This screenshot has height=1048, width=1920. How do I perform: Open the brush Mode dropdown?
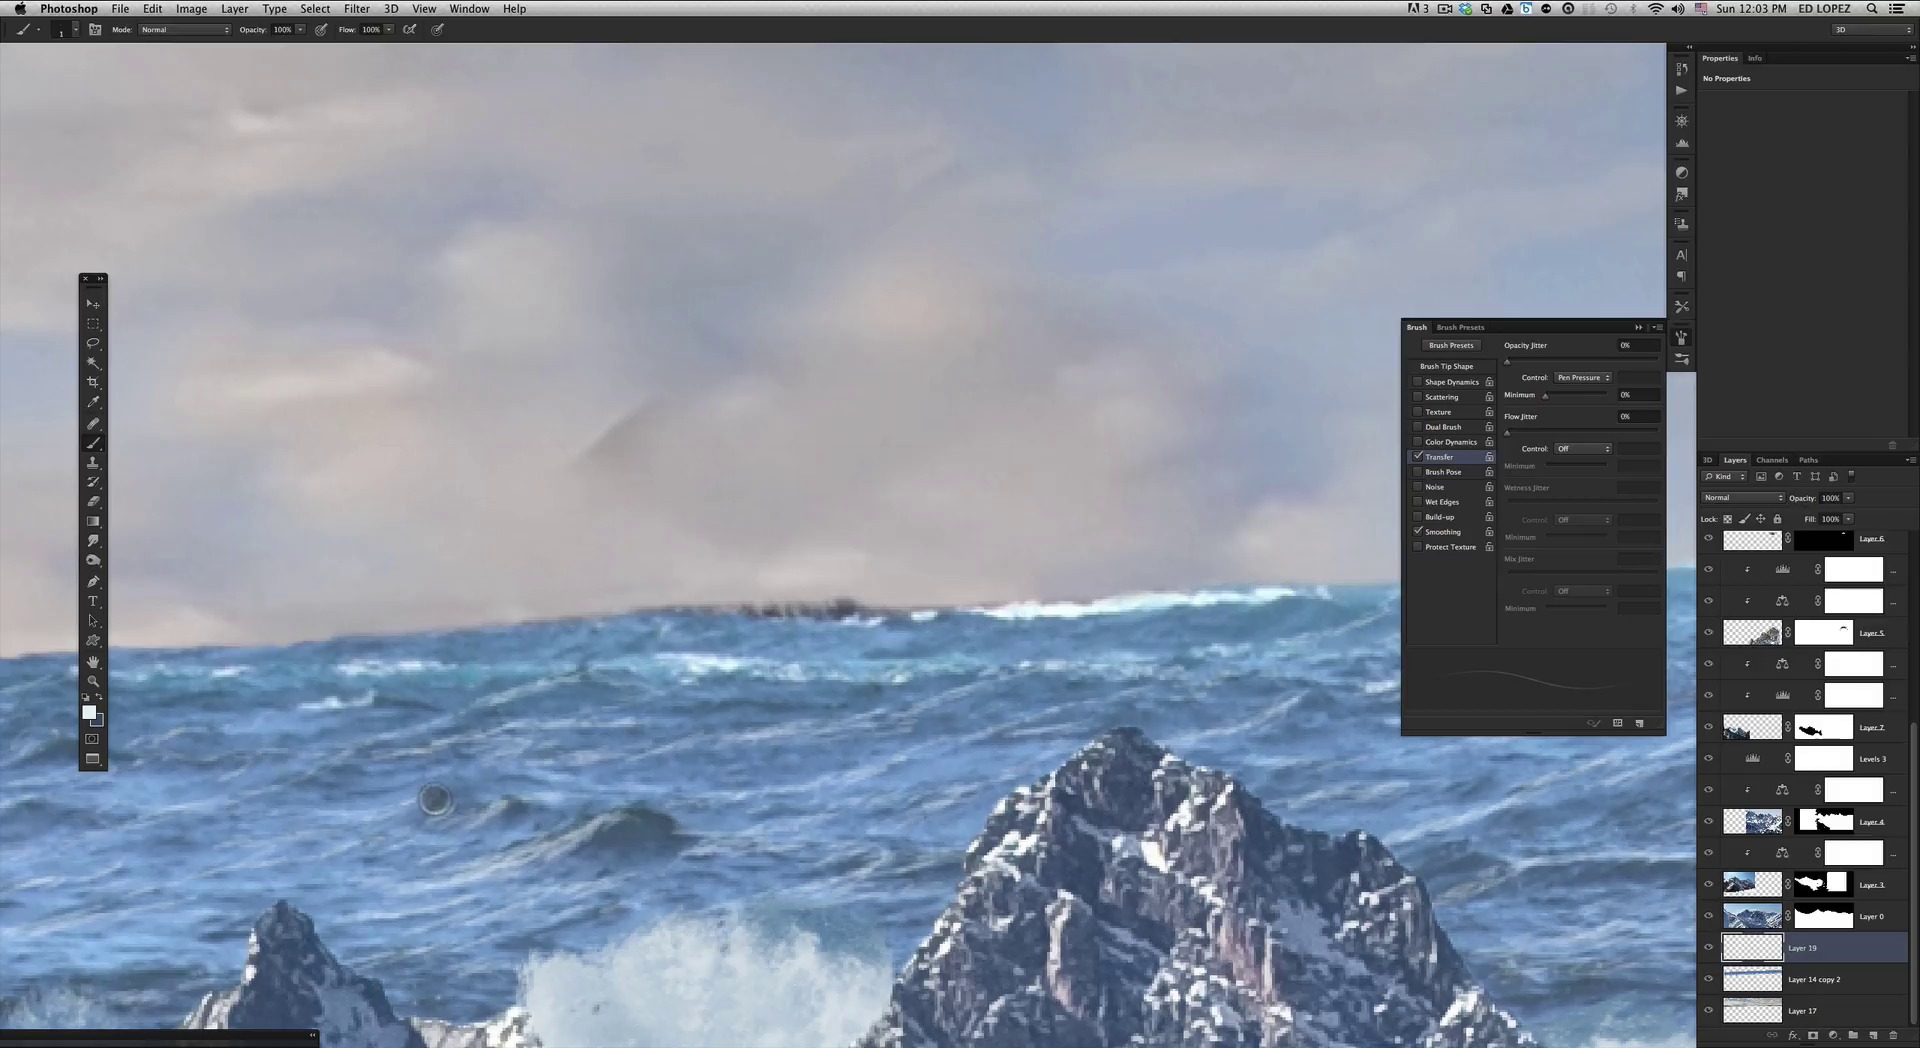185,30
